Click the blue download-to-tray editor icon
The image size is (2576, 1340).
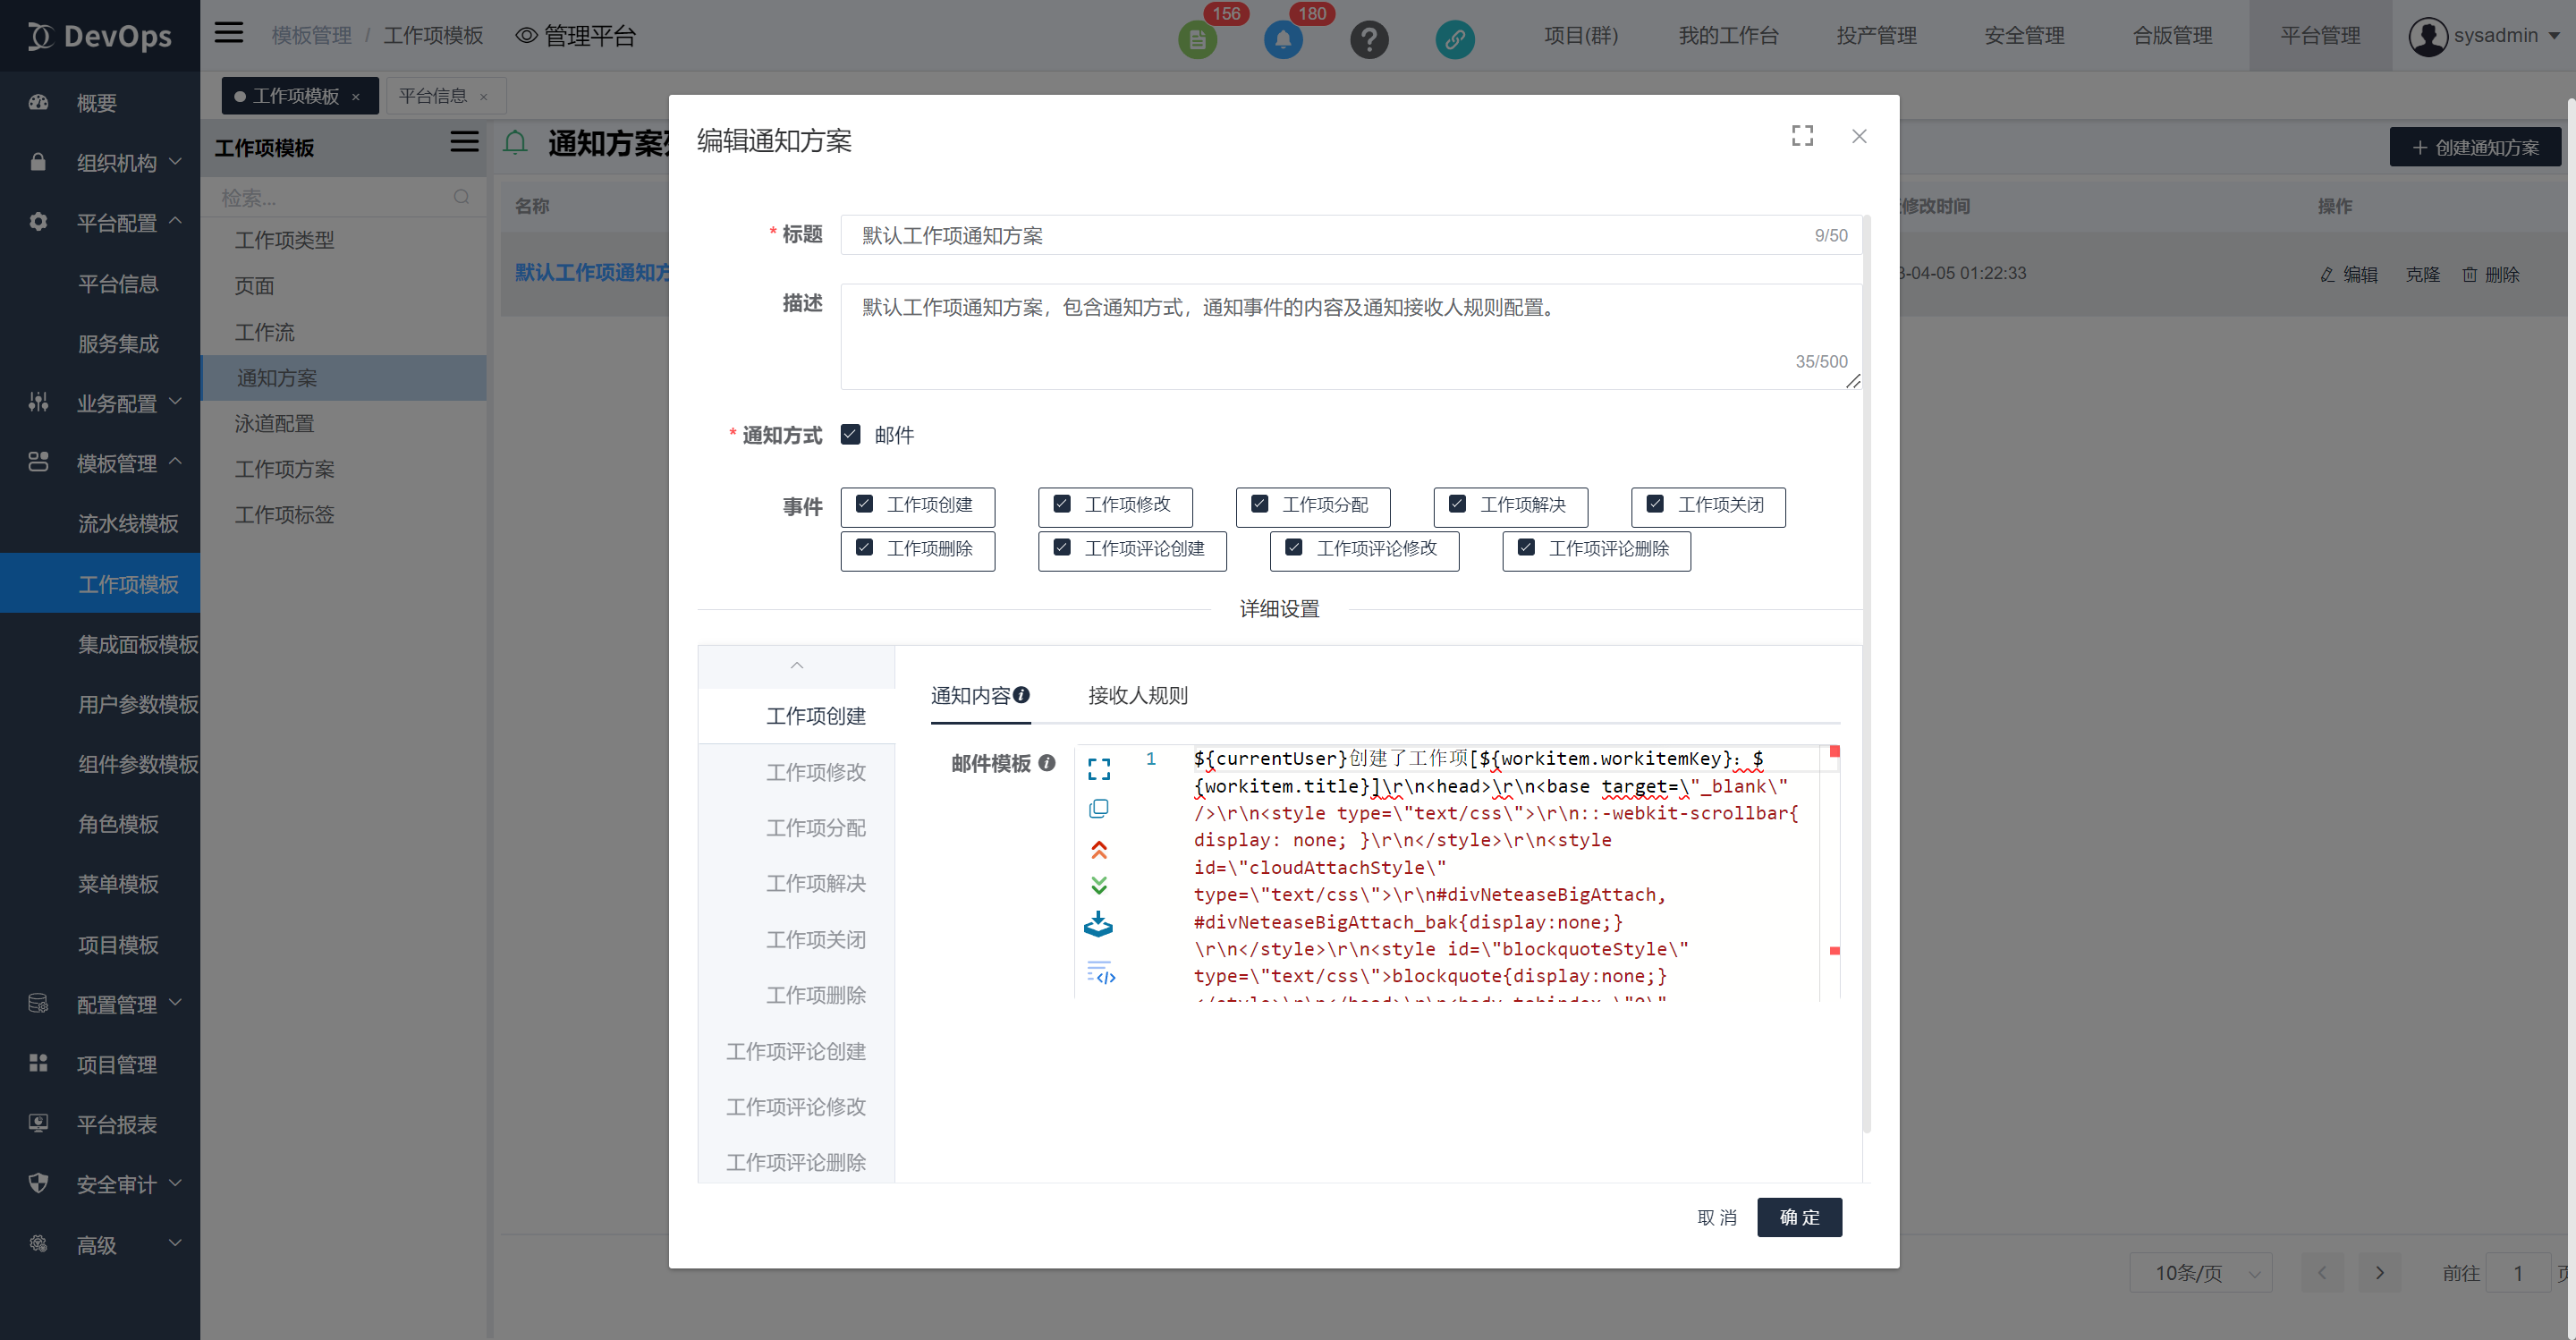coord(1098,924)
